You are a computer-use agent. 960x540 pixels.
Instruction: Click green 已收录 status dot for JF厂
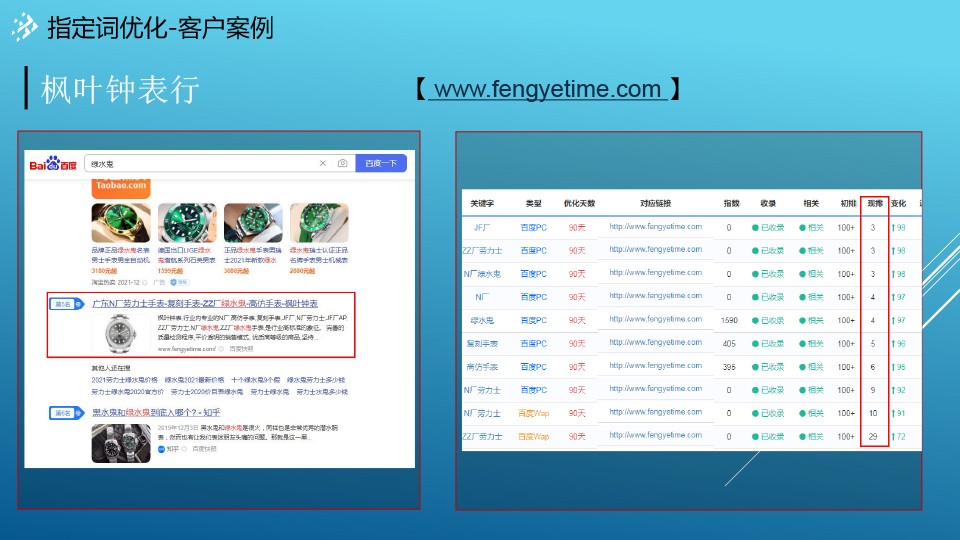click(x=756, y=227)
